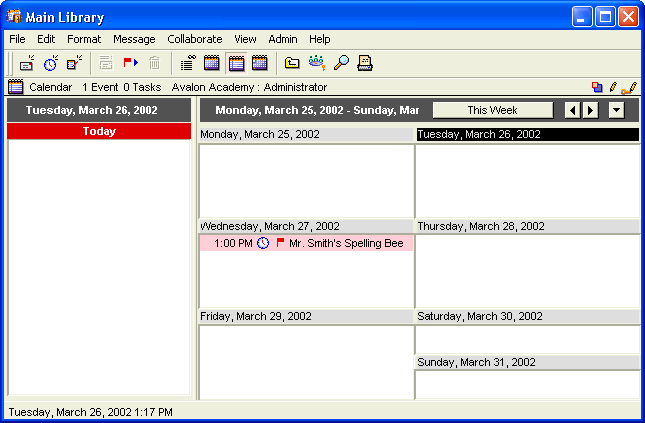645x423 pixels.
Task: Click the magnifying glass search icon
Action: (x=341, y=63)
